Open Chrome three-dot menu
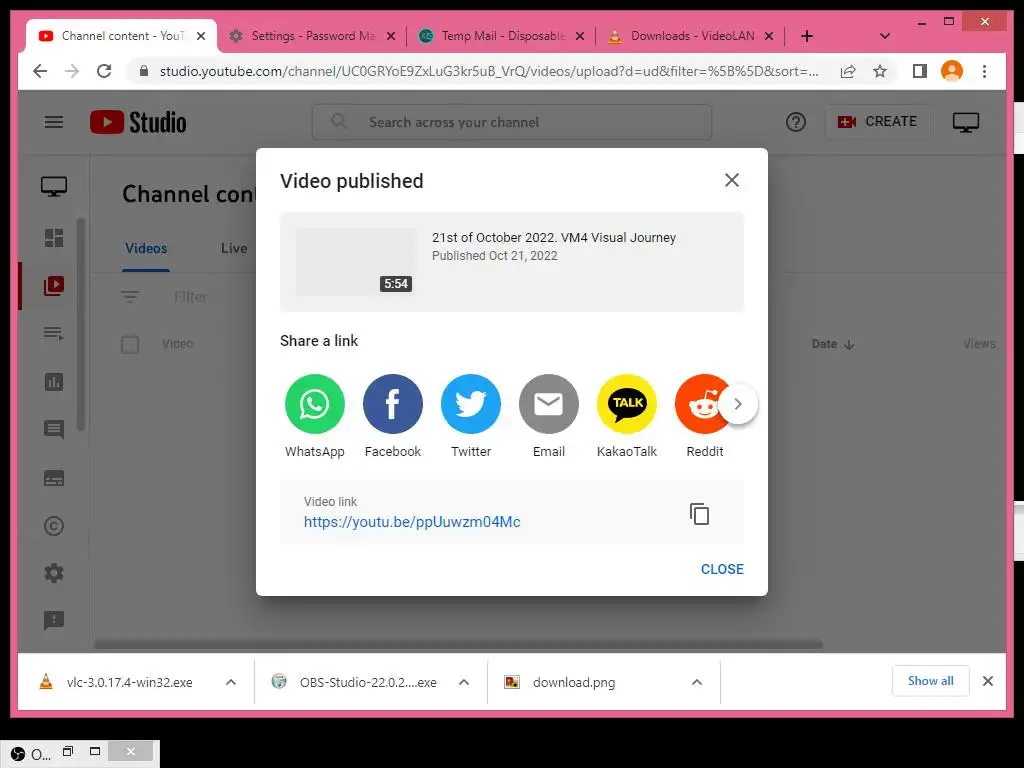 coord(985,71)
